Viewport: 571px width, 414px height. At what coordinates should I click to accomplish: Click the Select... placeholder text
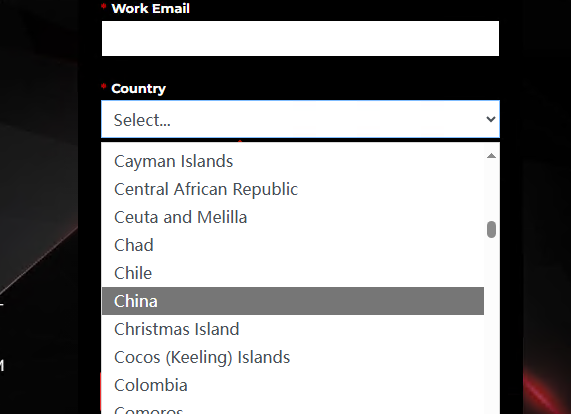coord(142,120)
